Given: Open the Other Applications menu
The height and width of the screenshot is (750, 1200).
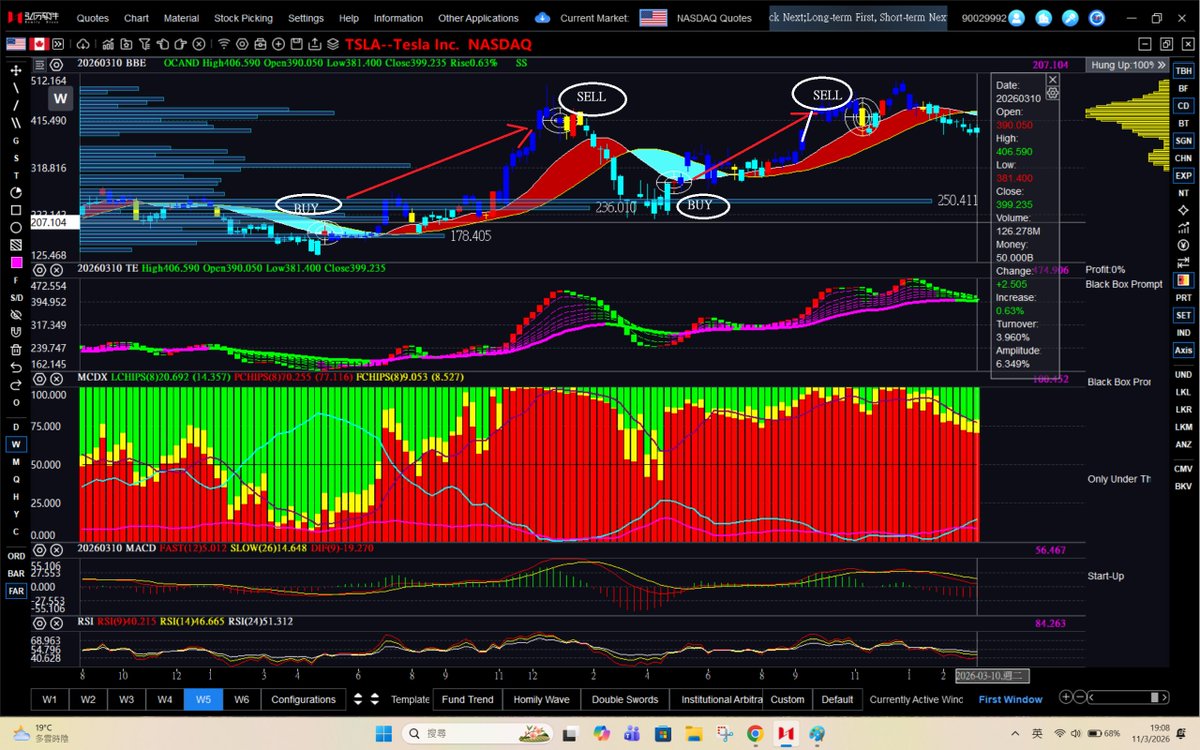Looking at the screenshot, I should 478,18.
